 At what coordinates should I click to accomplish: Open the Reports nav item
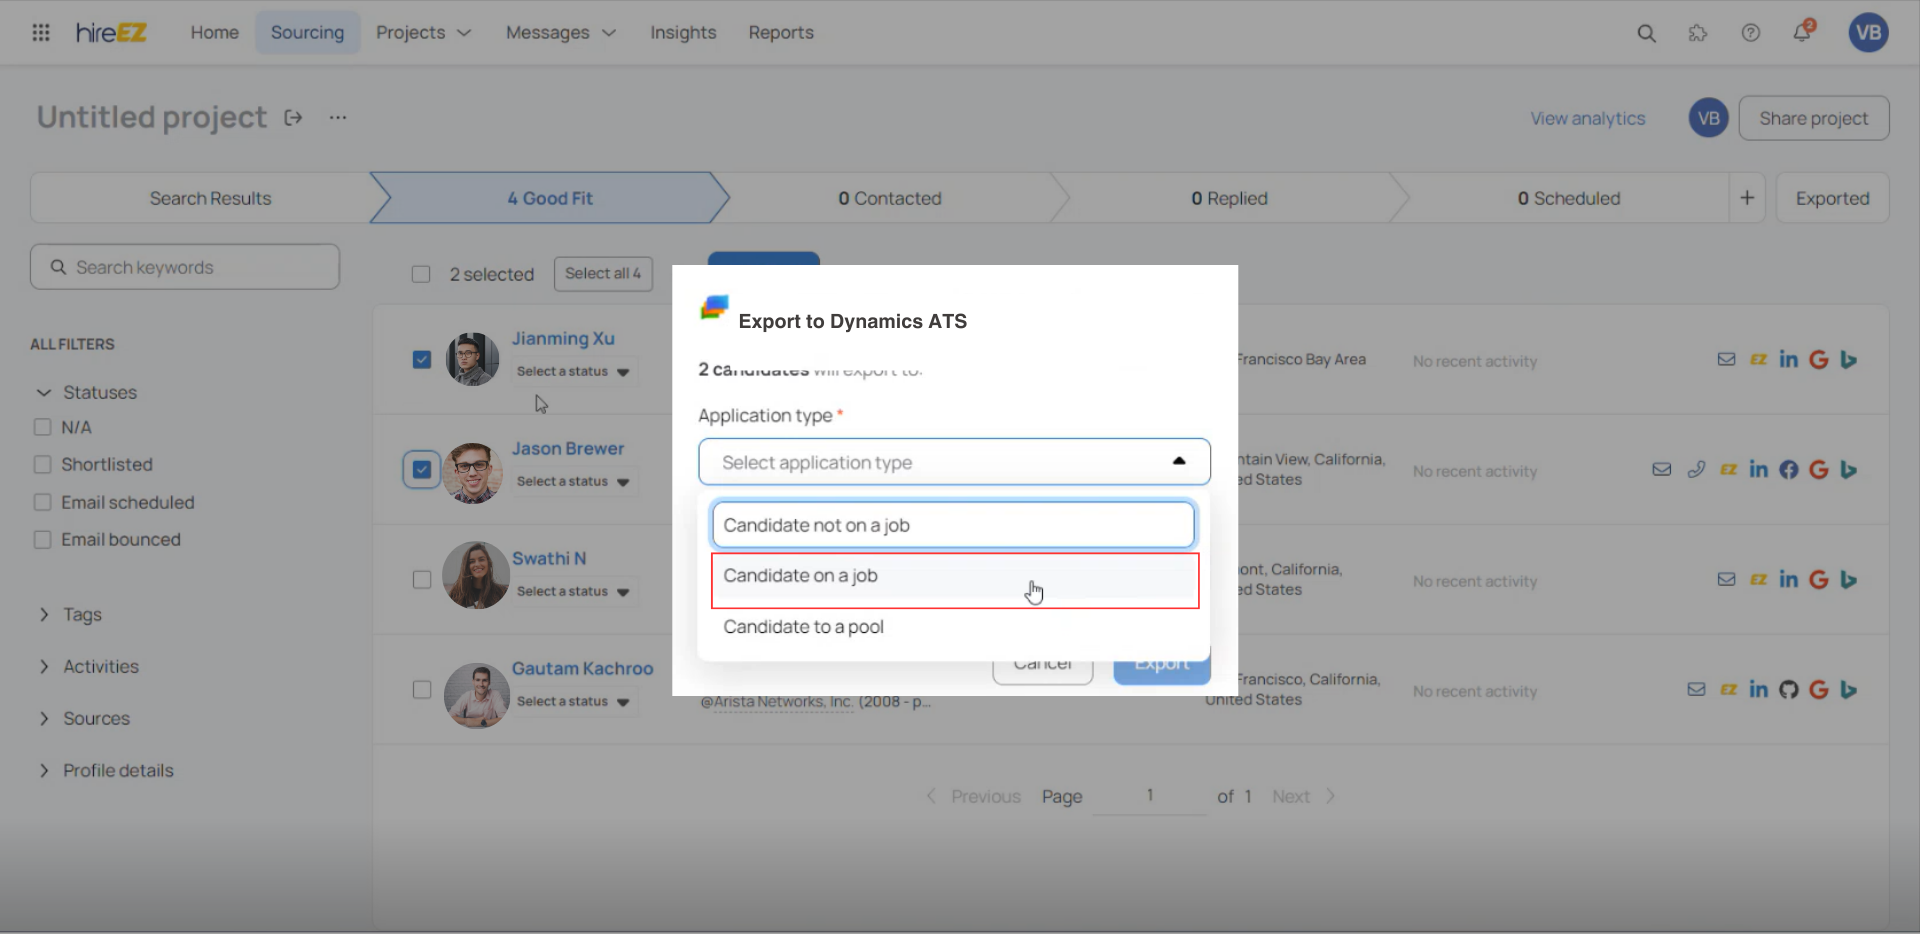tap(781, 33)
